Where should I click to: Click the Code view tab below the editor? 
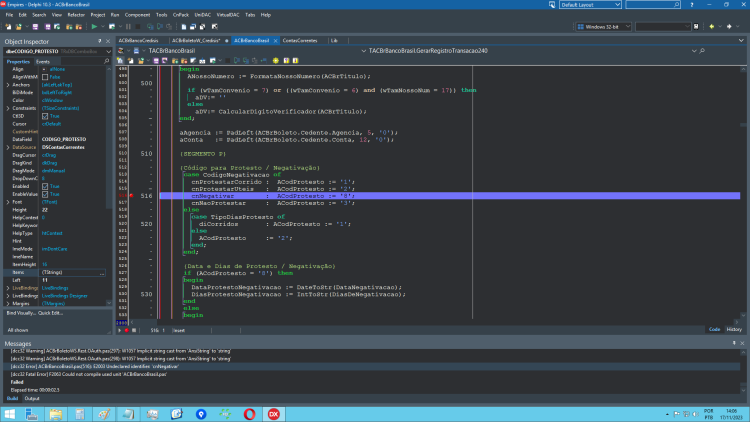click(x=715, y=330)
